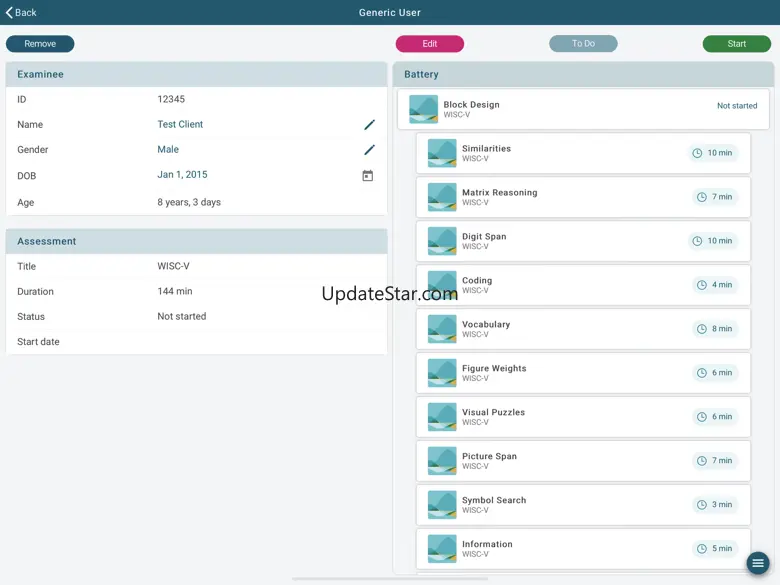Screen dimensions: 780x585
Task: Click the Similarities 10 min clock icon
Action: [x=697, y=153]
